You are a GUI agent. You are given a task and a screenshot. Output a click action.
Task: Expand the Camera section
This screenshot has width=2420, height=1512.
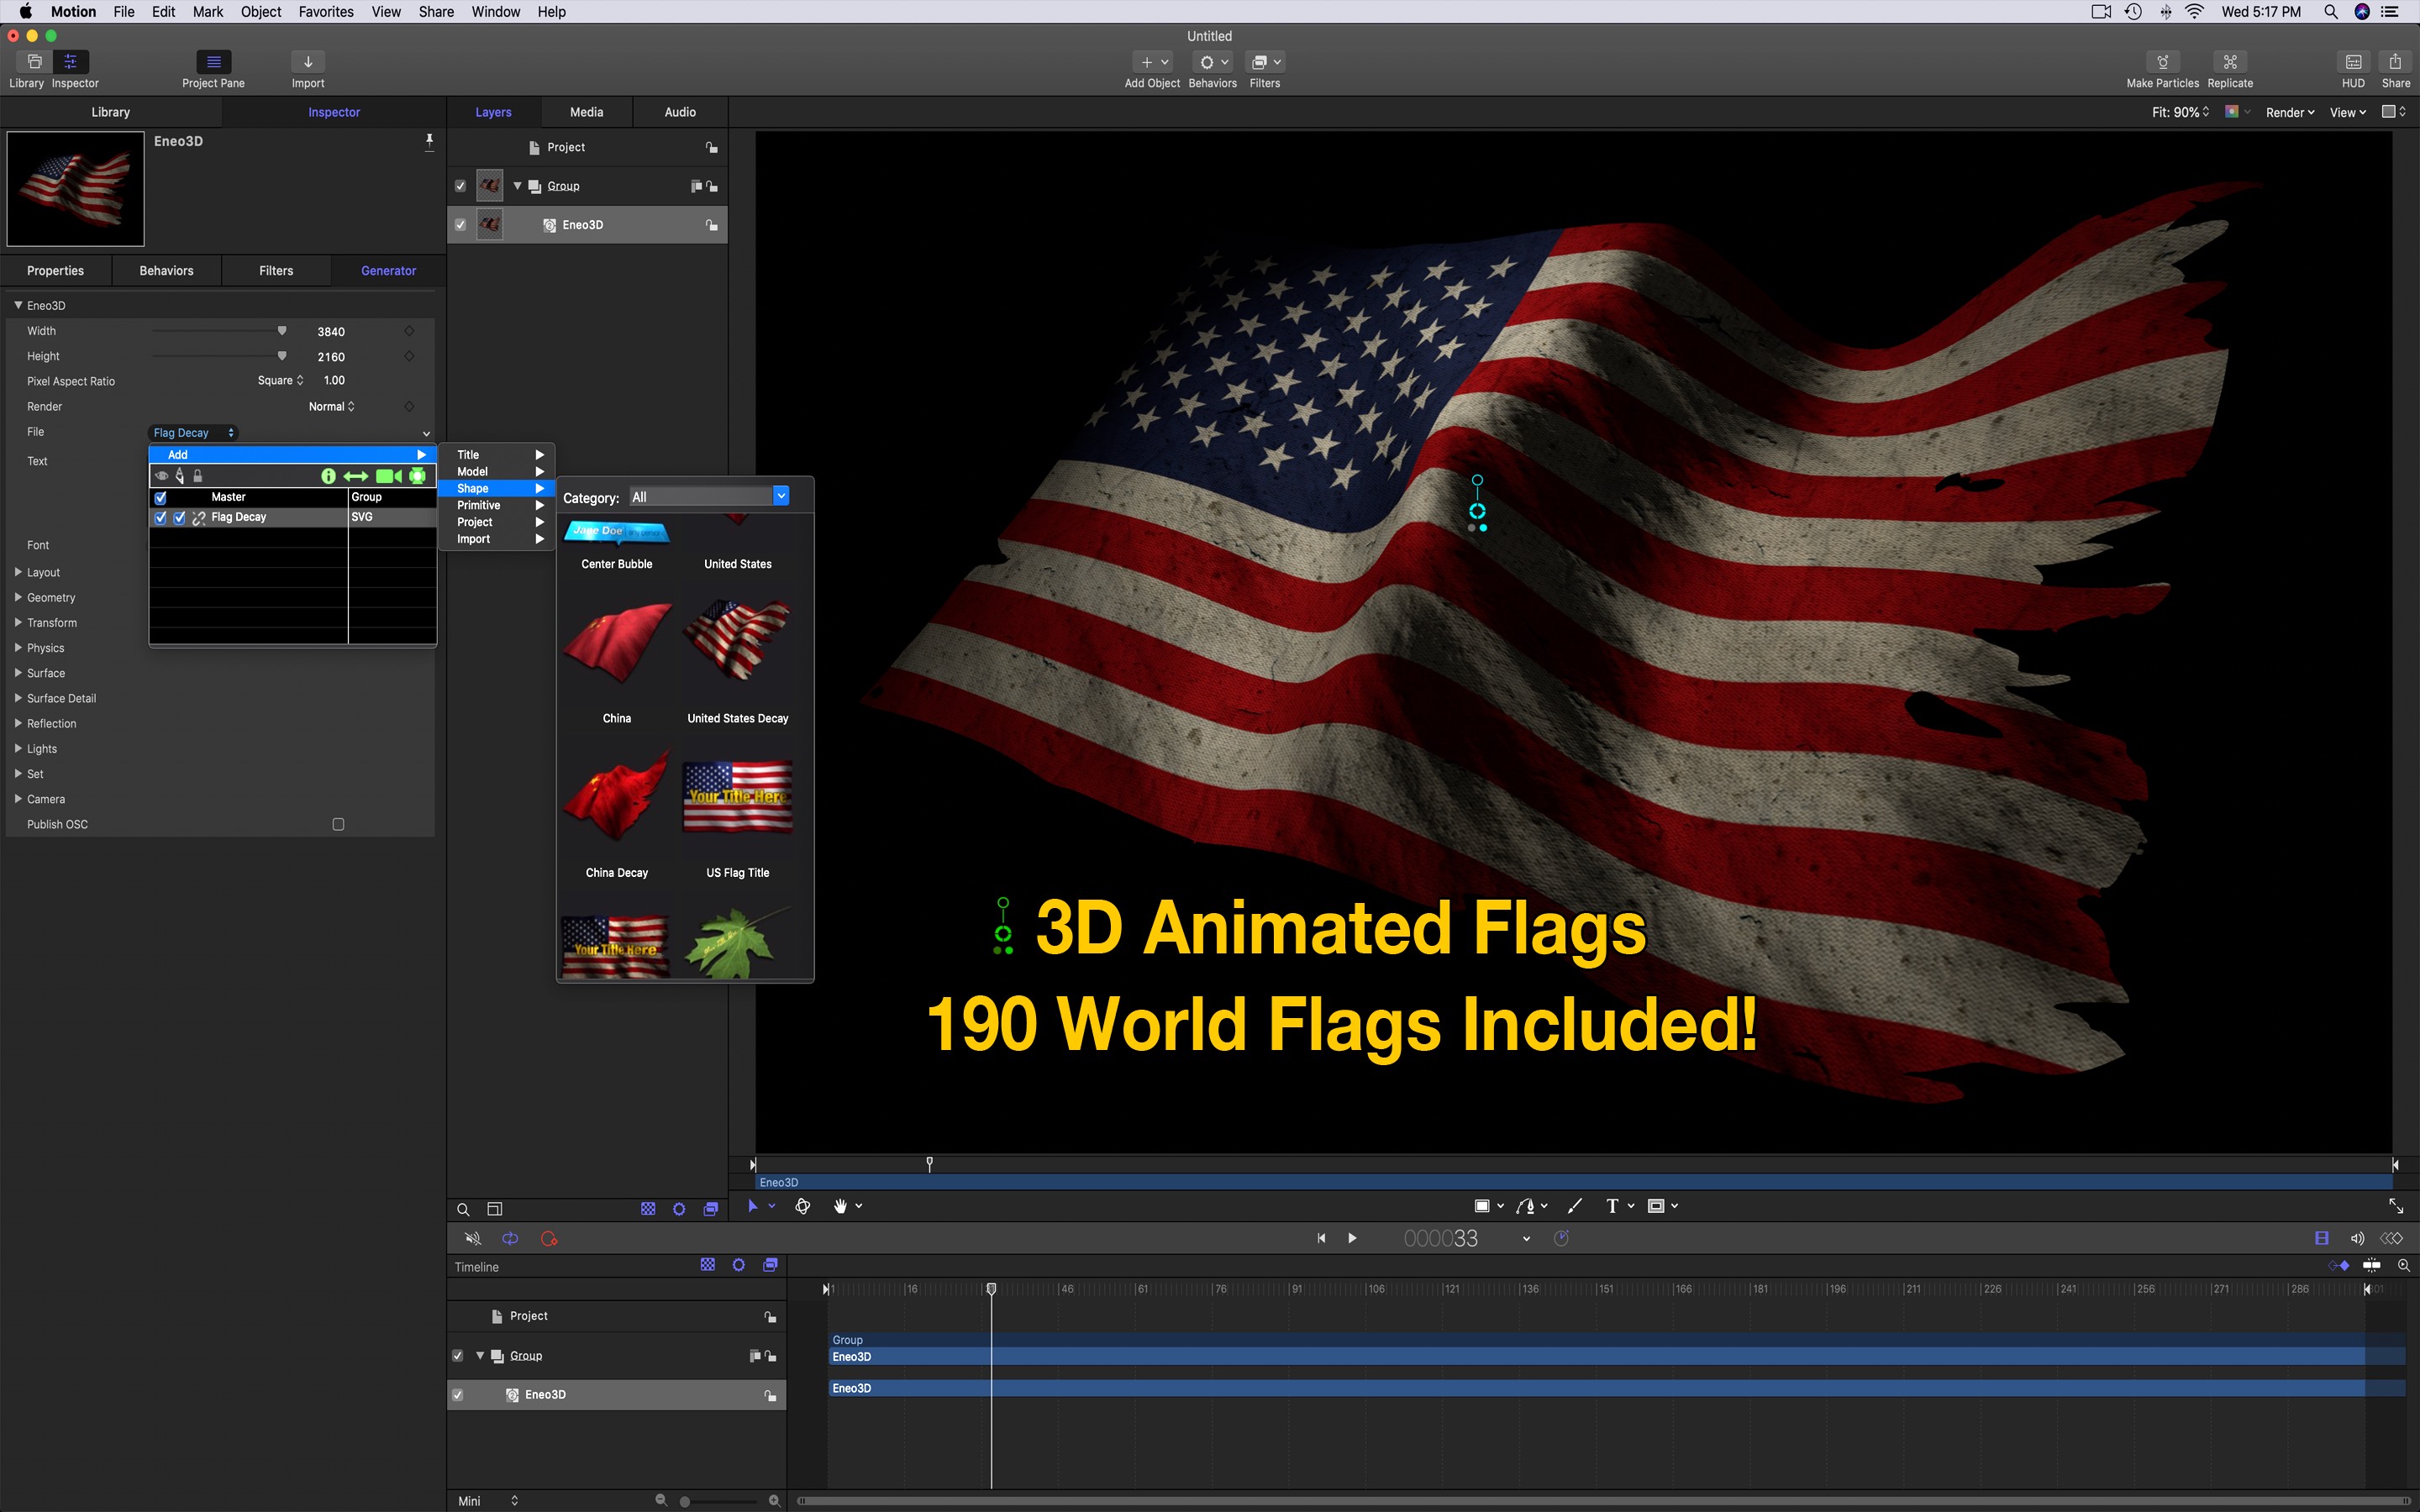(18, 799)
